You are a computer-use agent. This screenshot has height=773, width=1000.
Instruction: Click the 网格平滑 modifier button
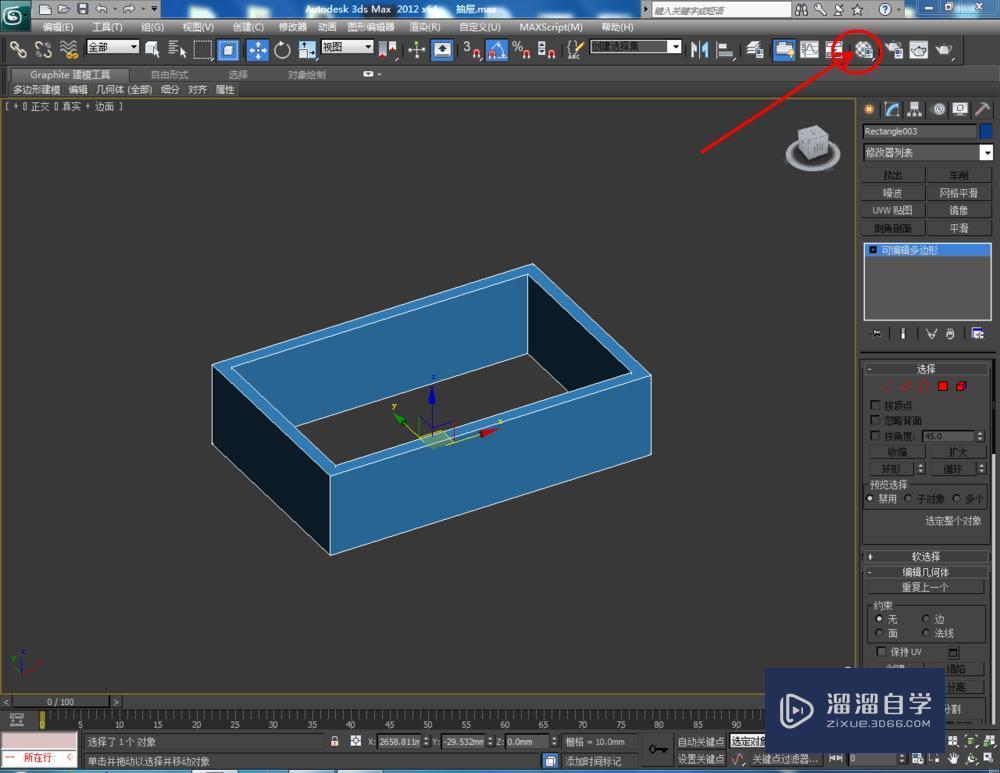point(959,192)
